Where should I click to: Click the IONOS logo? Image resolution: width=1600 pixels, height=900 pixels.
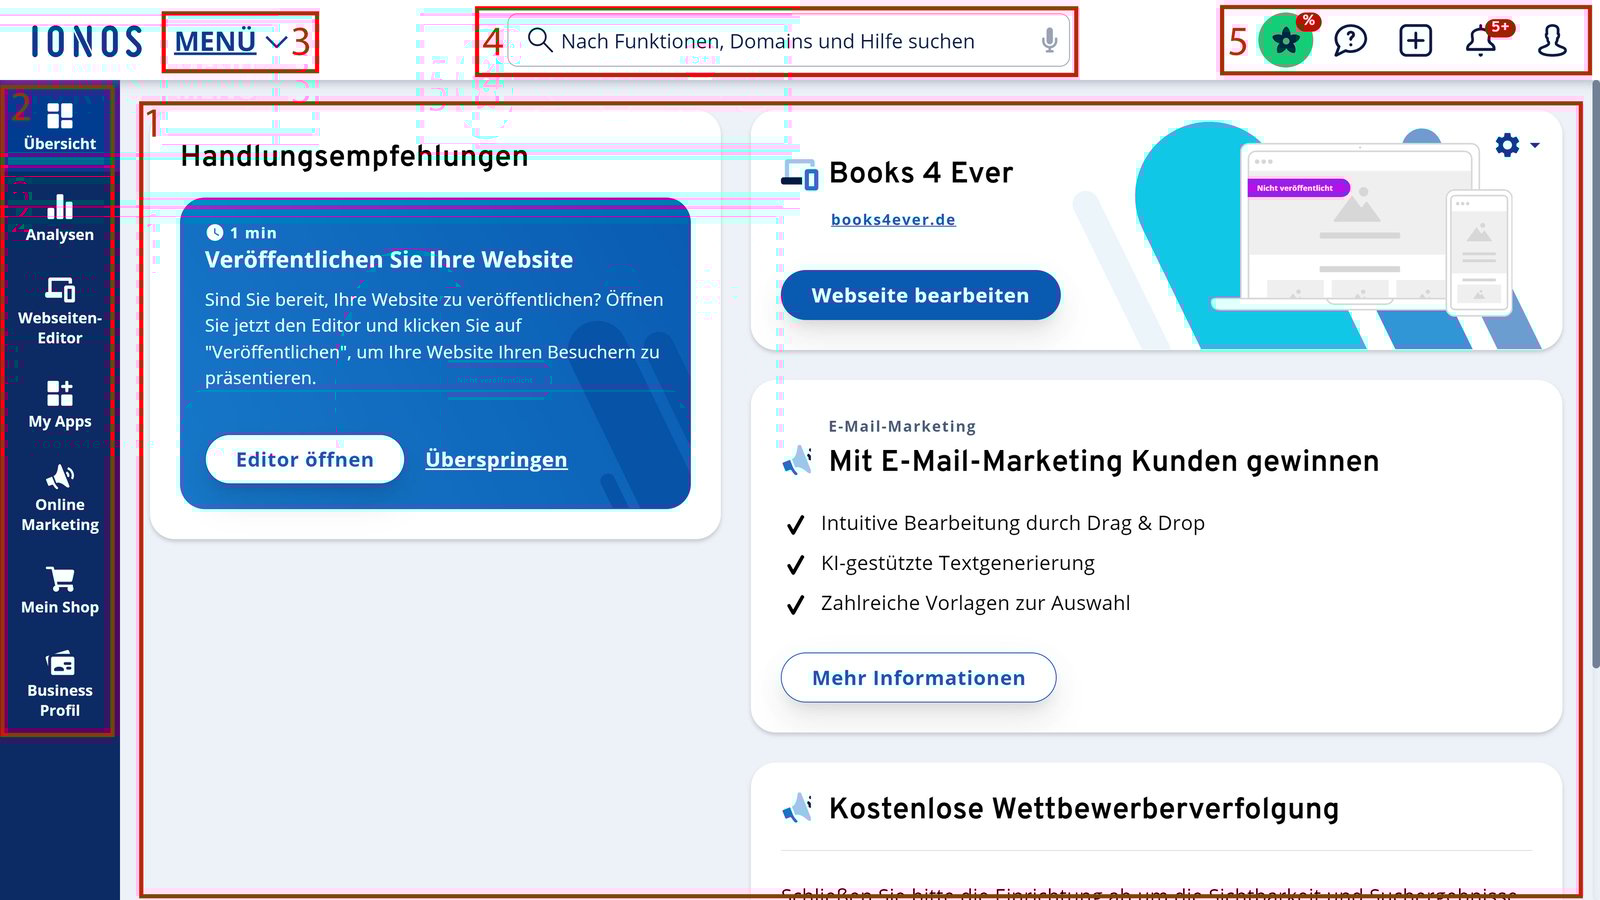[x=85, y=41]
